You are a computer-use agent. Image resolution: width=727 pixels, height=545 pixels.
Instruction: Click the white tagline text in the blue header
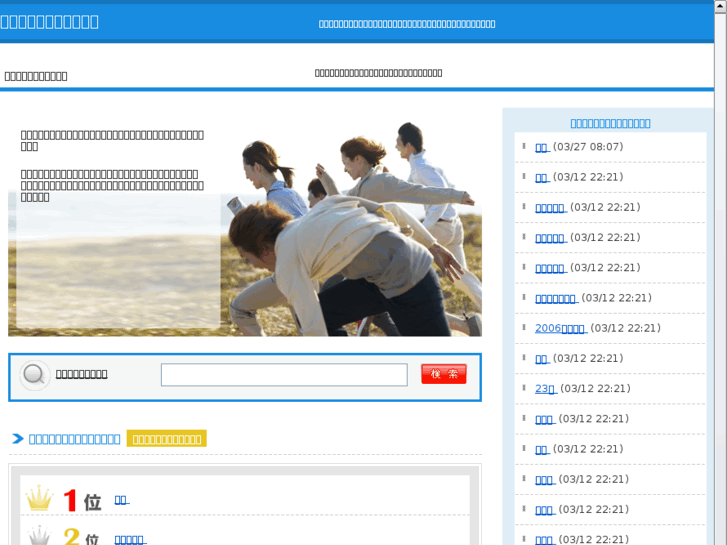click(x=407, y=24)
